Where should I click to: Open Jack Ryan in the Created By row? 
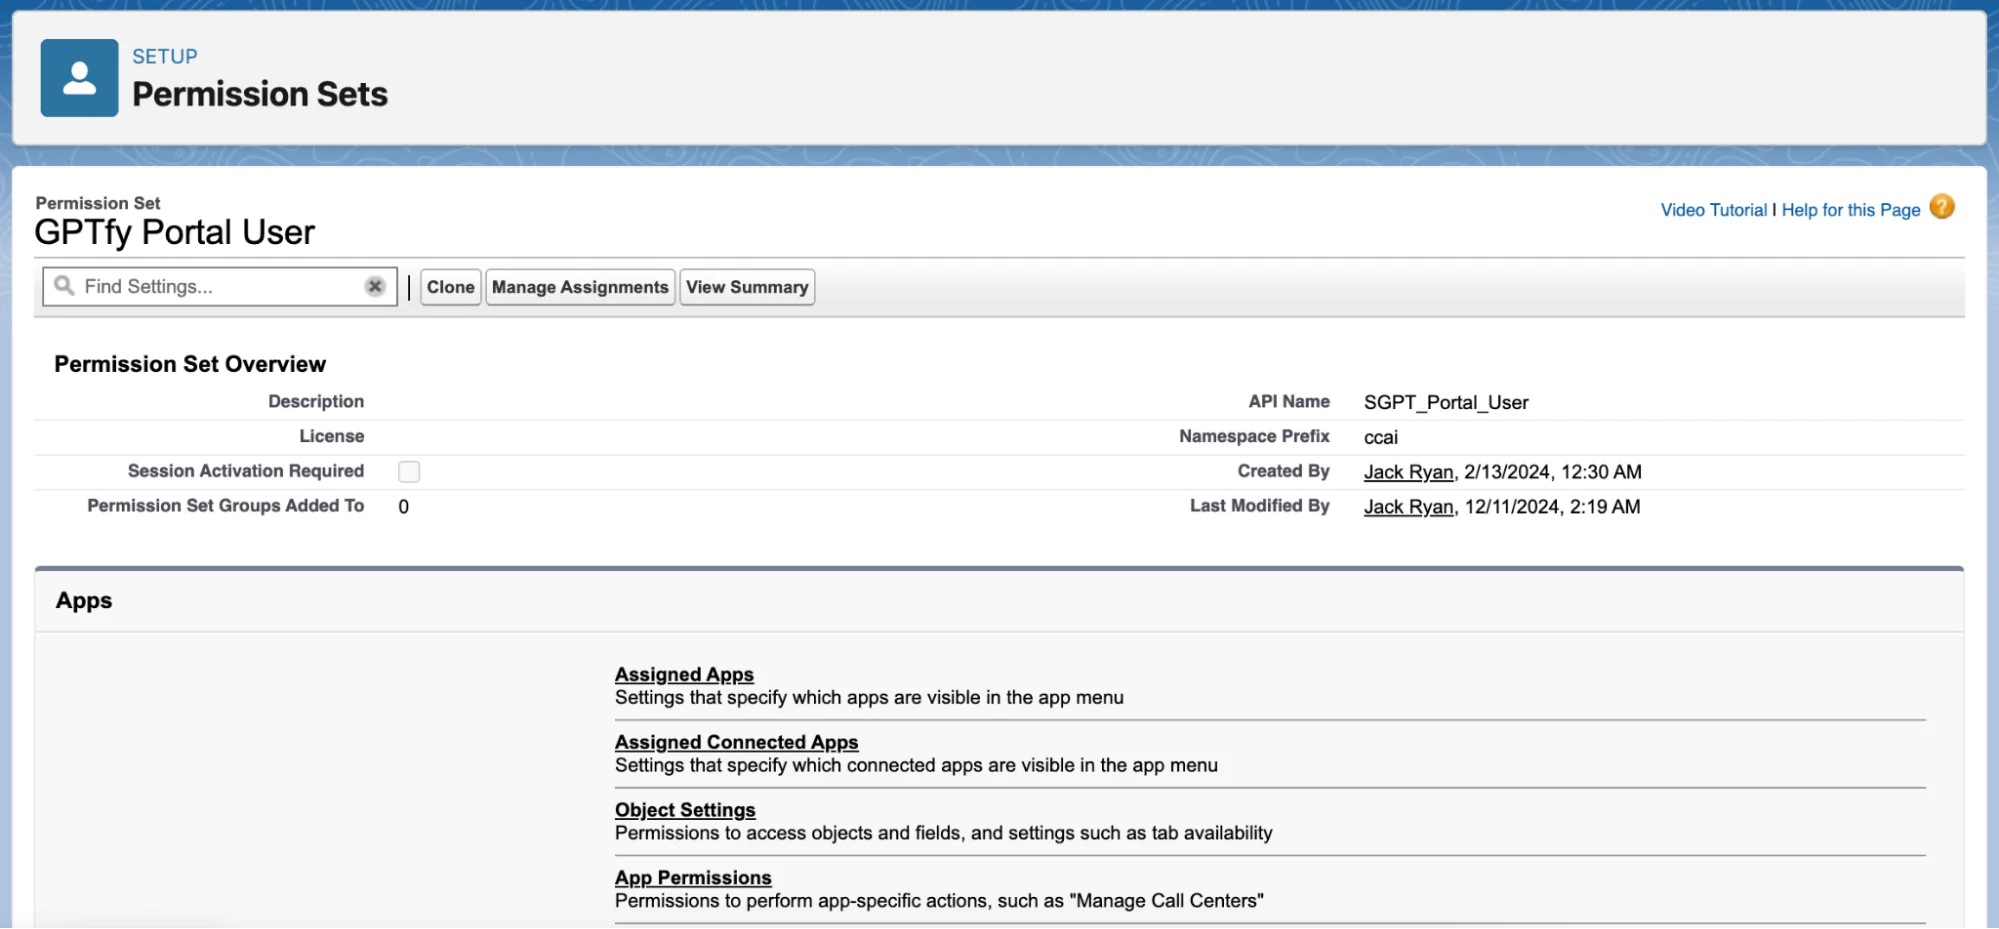click(x=1408, y=472)
